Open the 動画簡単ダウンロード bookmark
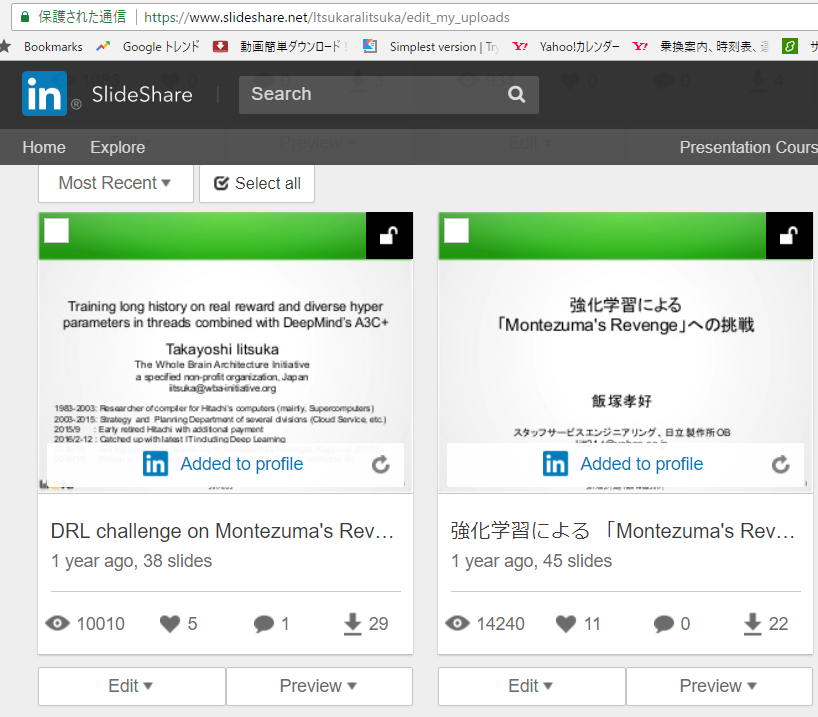 tap(280, 46)
